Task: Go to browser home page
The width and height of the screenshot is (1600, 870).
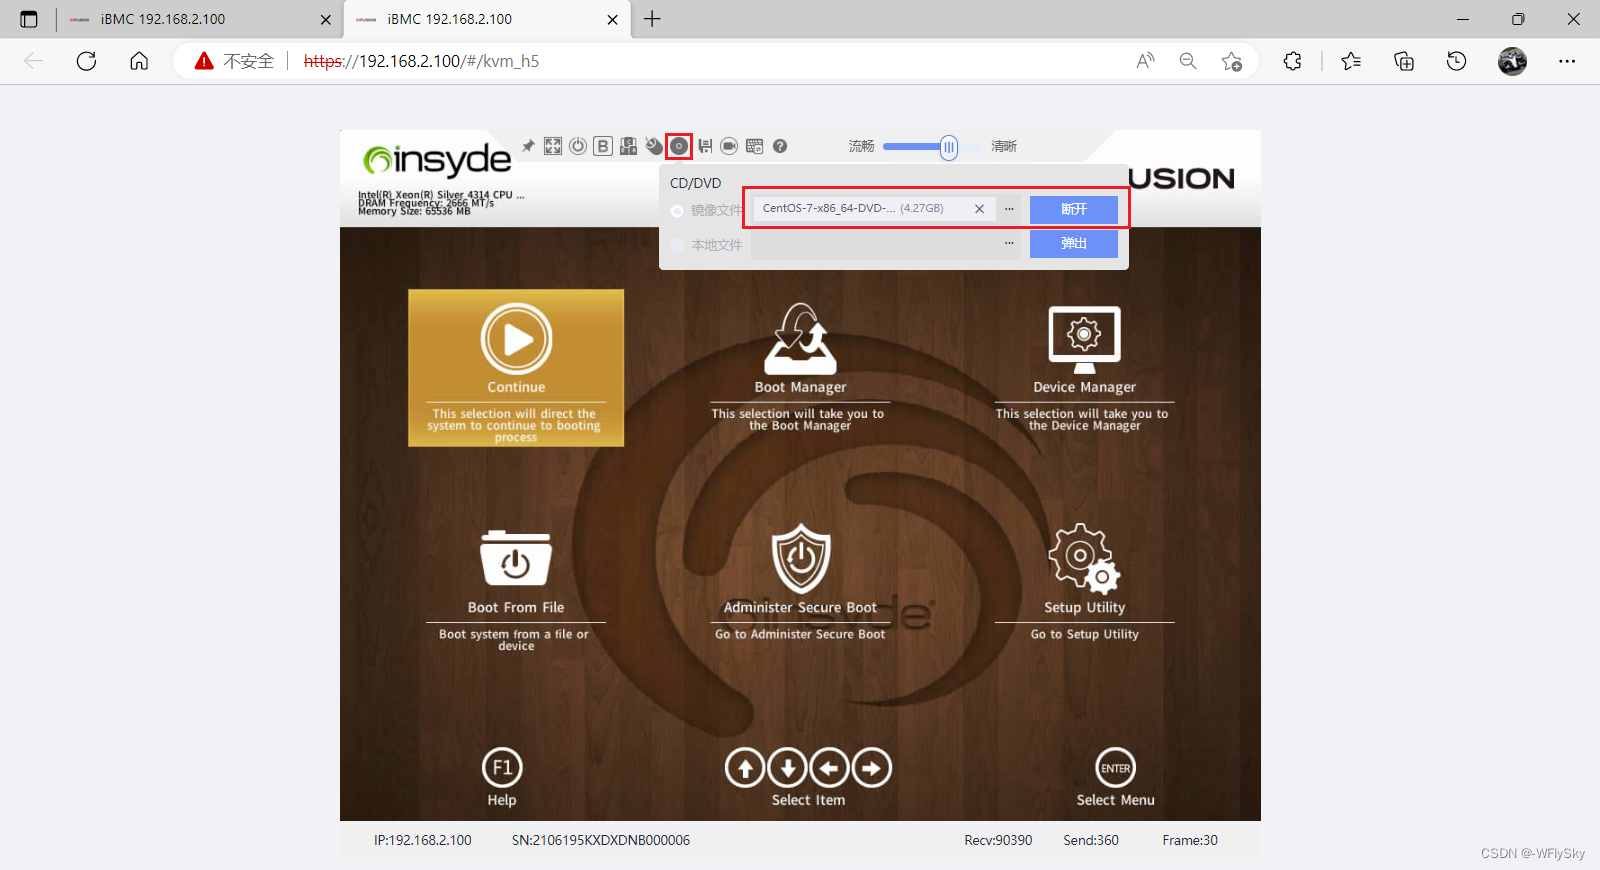Action: click(139, 61)
